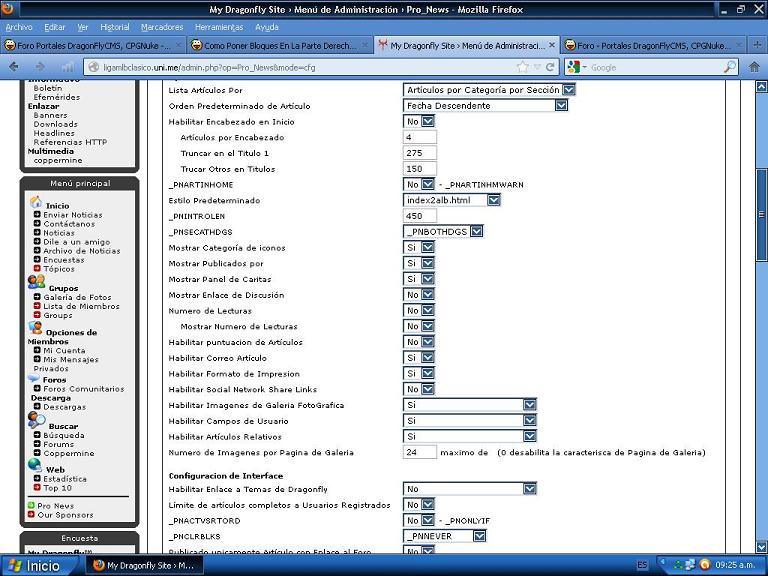This screenshot has width=768, height=576.
Task: Click the Grupos people icon in the sidebar
Action: pos(36,284)
